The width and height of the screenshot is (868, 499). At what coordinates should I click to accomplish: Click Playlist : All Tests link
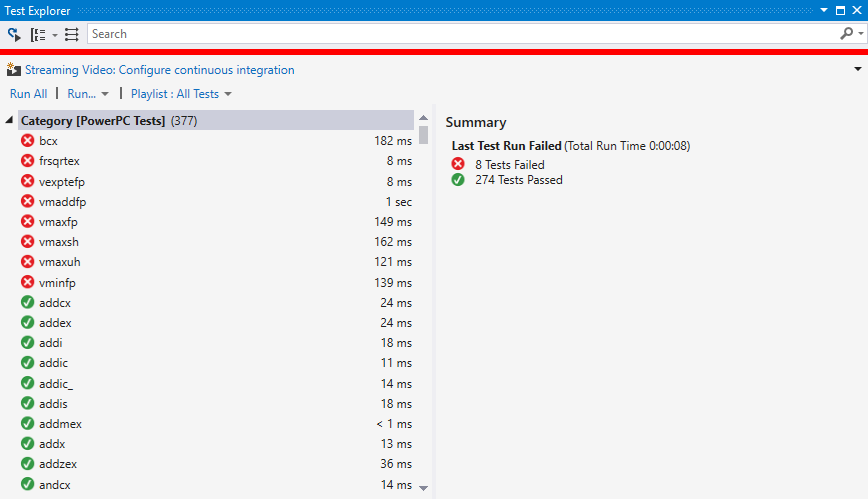point(175,94)
